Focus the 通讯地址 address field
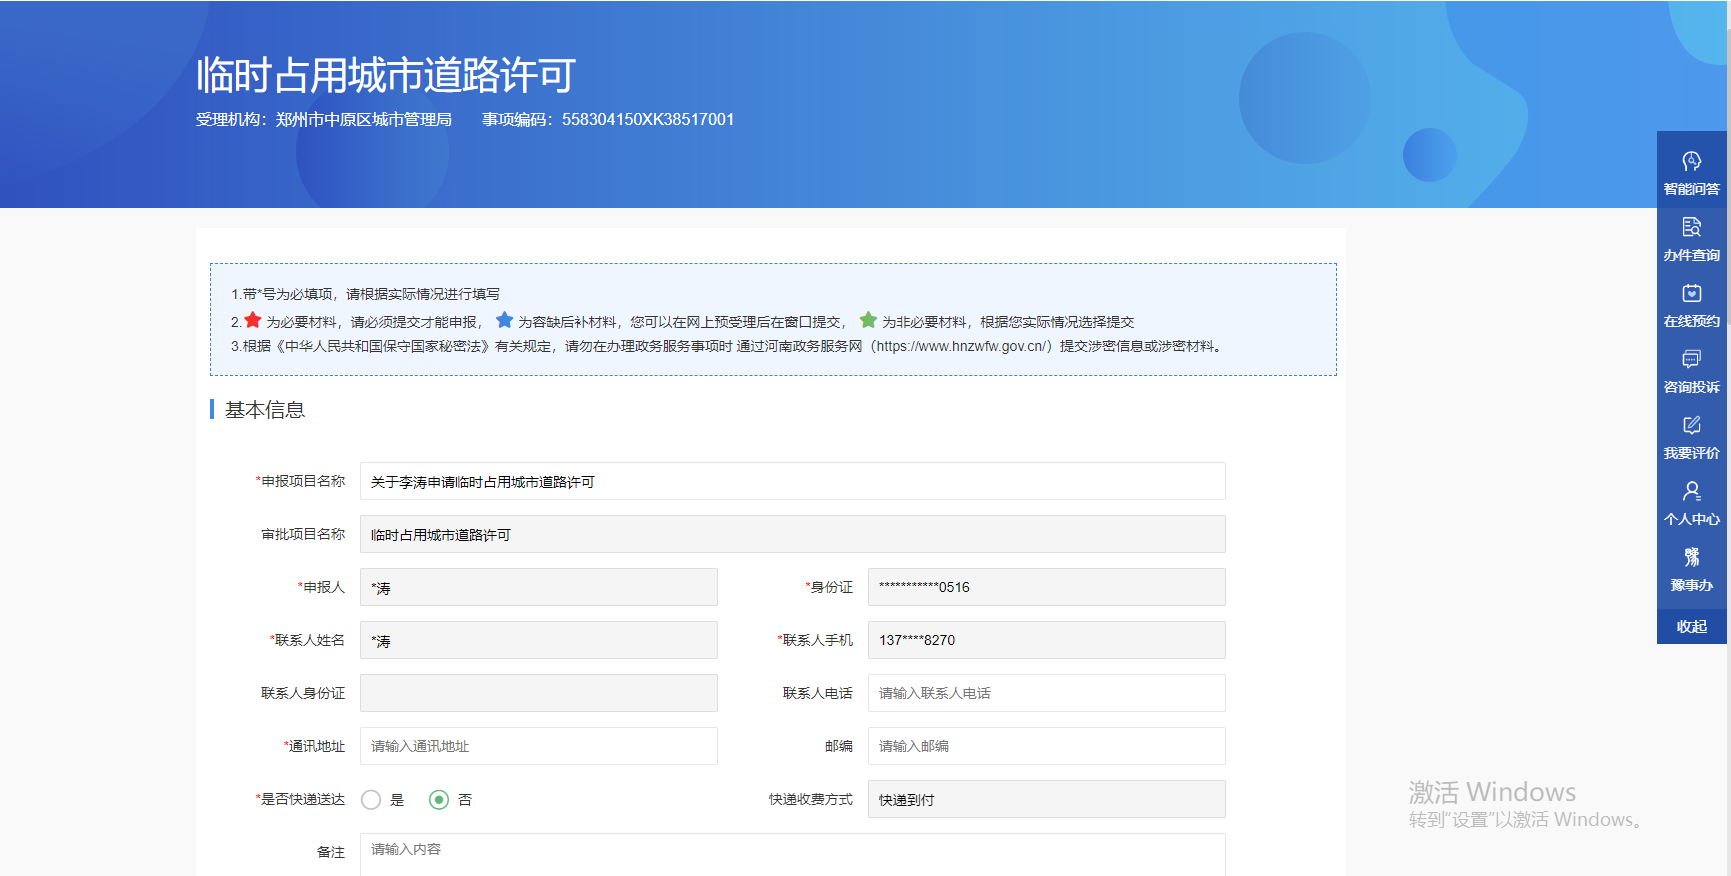Screen dimensions: 1731x876 [x=538, y=746]
